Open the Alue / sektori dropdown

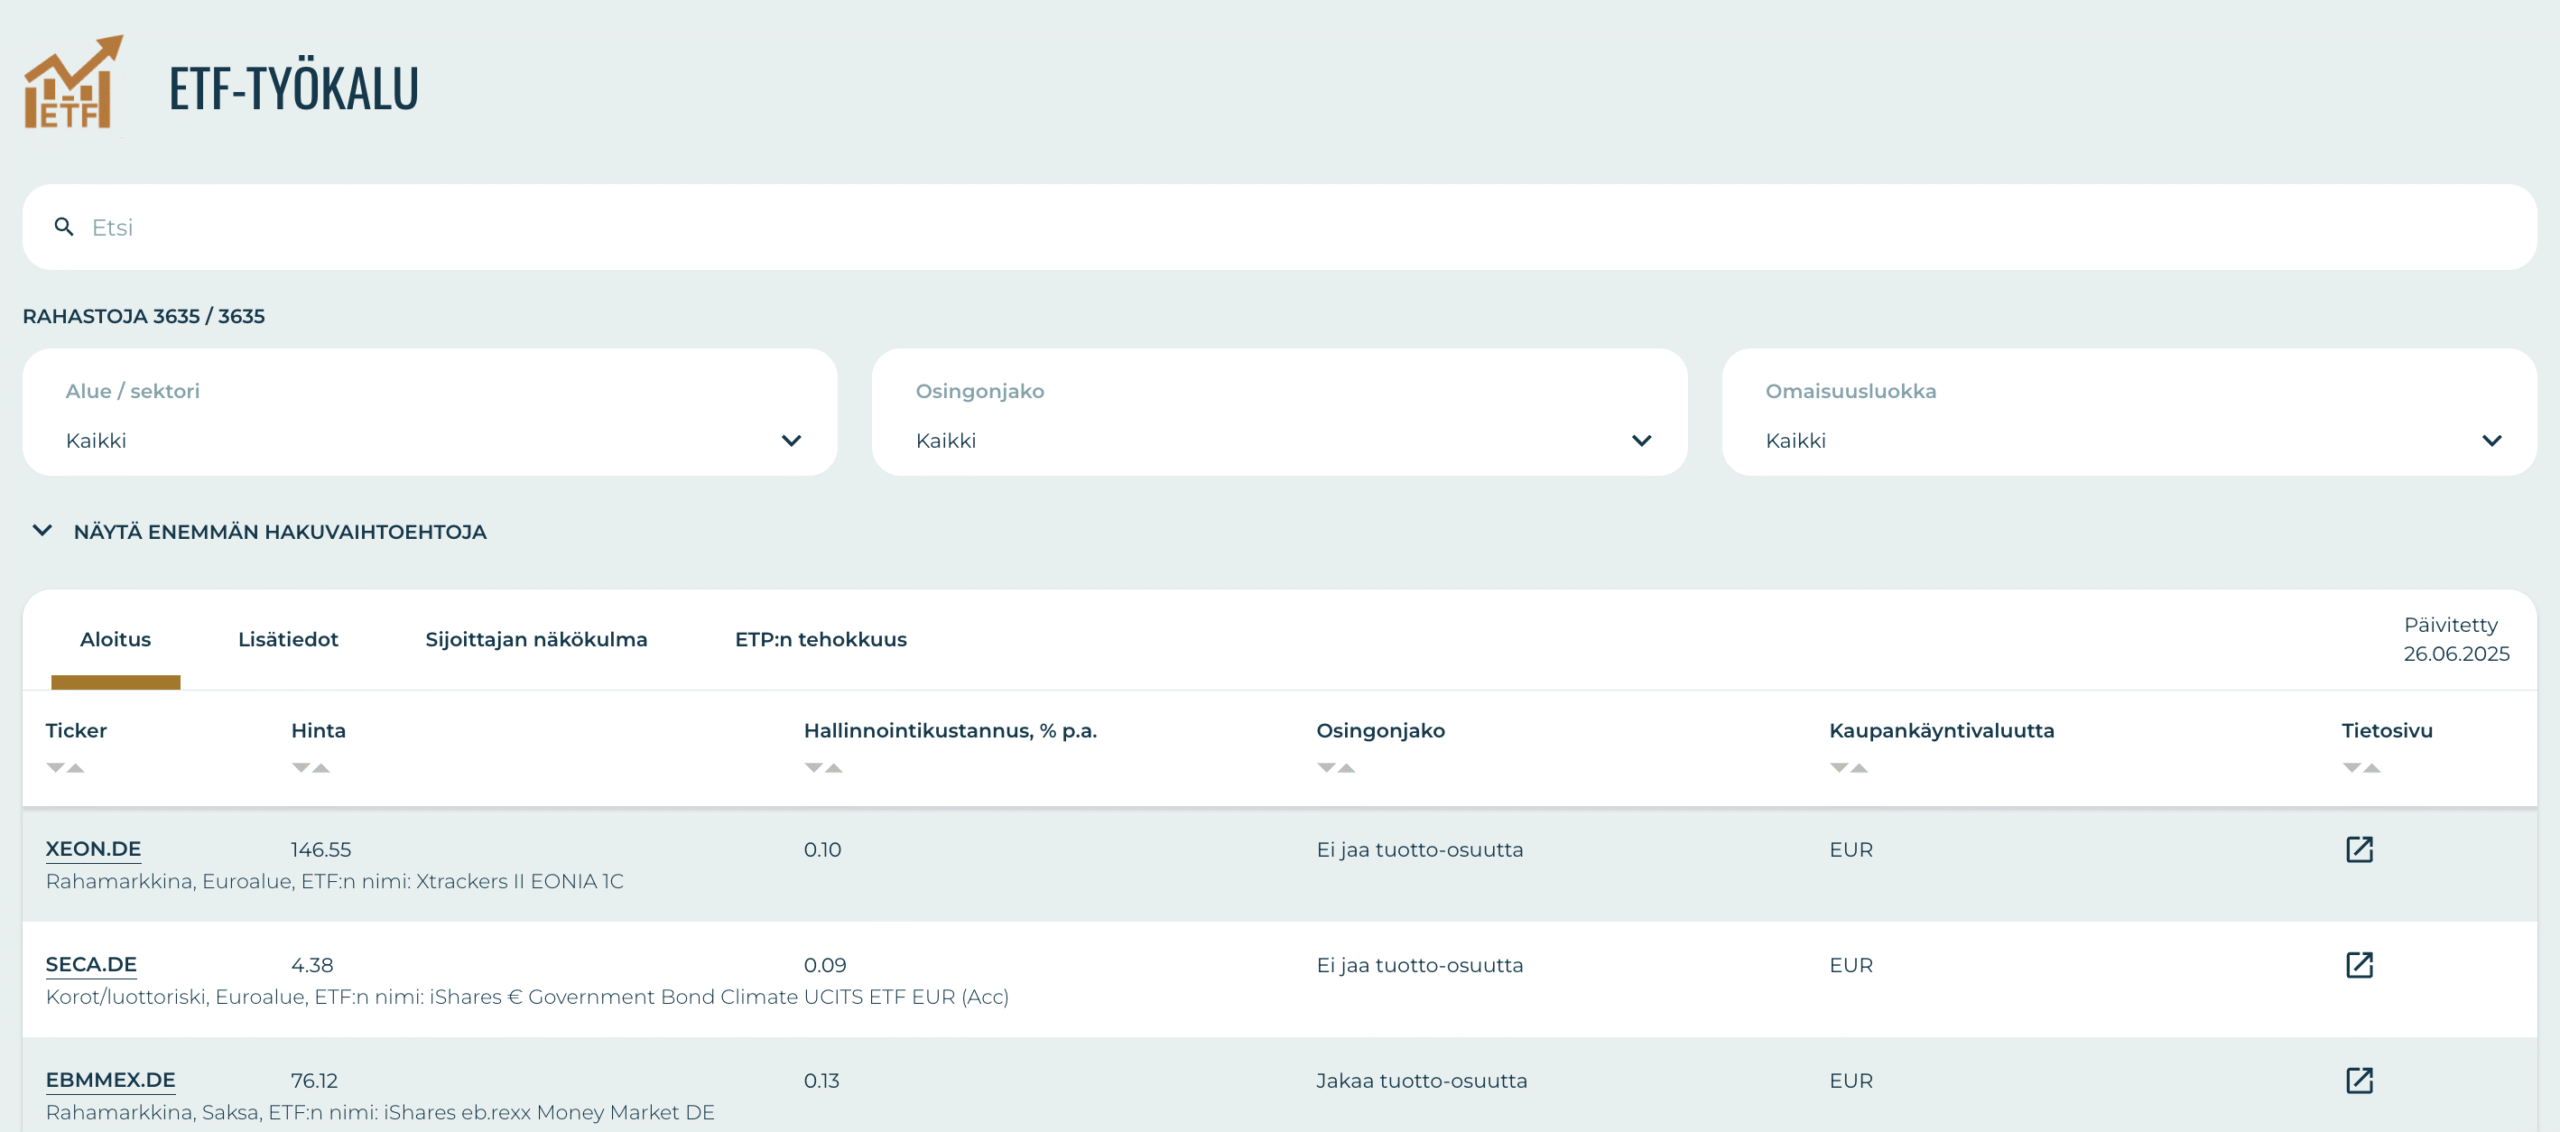pos(430,412)
